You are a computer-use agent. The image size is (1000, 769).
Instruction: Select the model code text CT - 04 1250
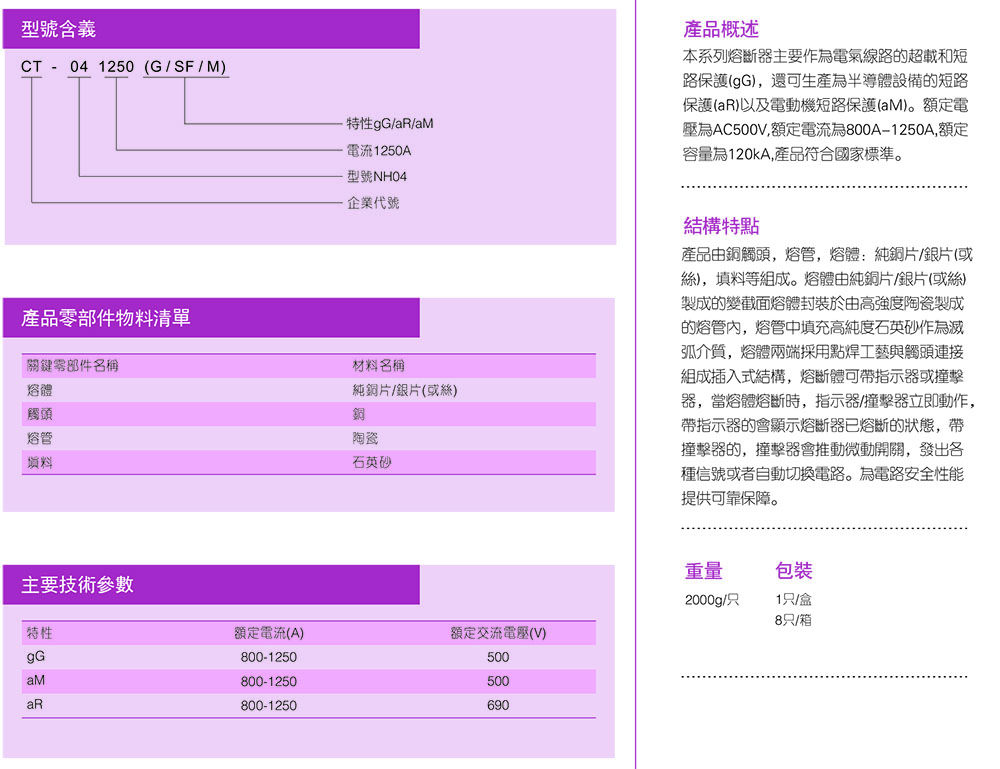click(x=77, y=68)
